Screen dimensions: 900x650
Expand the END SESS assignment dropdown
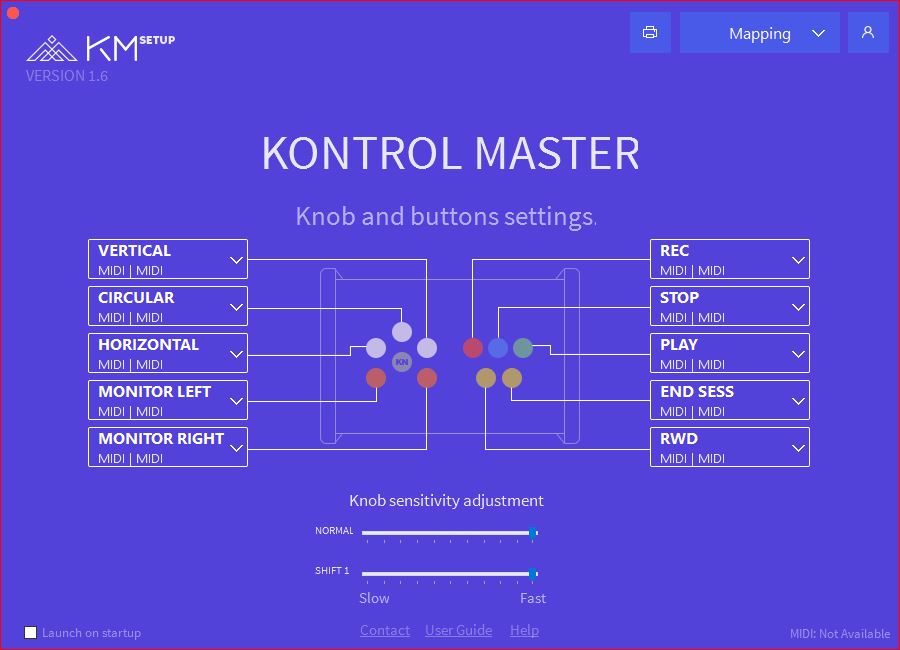click(x=730, y=400)
